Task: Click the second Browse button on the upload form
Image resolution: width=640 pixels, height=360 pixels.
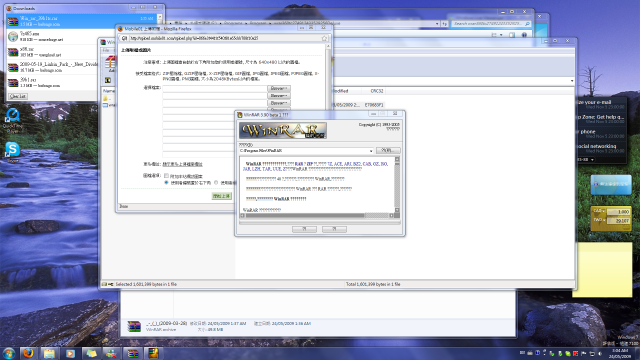Action: coord(279,96)
